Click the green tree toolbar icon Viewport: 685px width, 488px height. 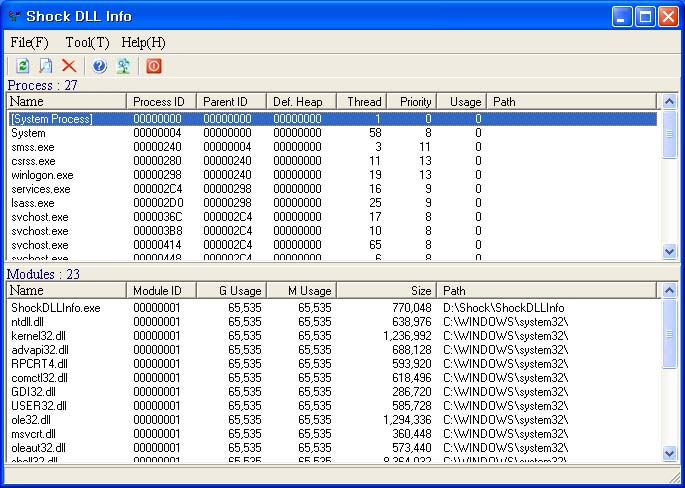pyautogui.click(x=123, y=66)
